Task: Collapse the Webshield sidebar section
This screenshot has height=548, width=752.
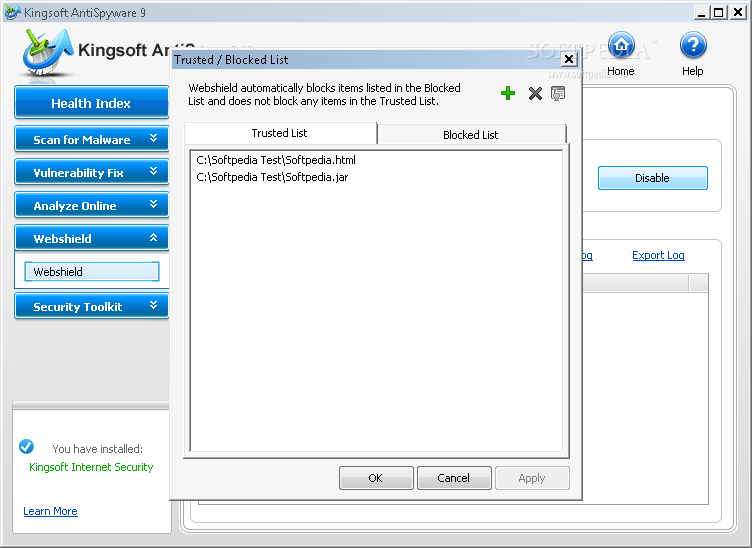Action: 91,238
